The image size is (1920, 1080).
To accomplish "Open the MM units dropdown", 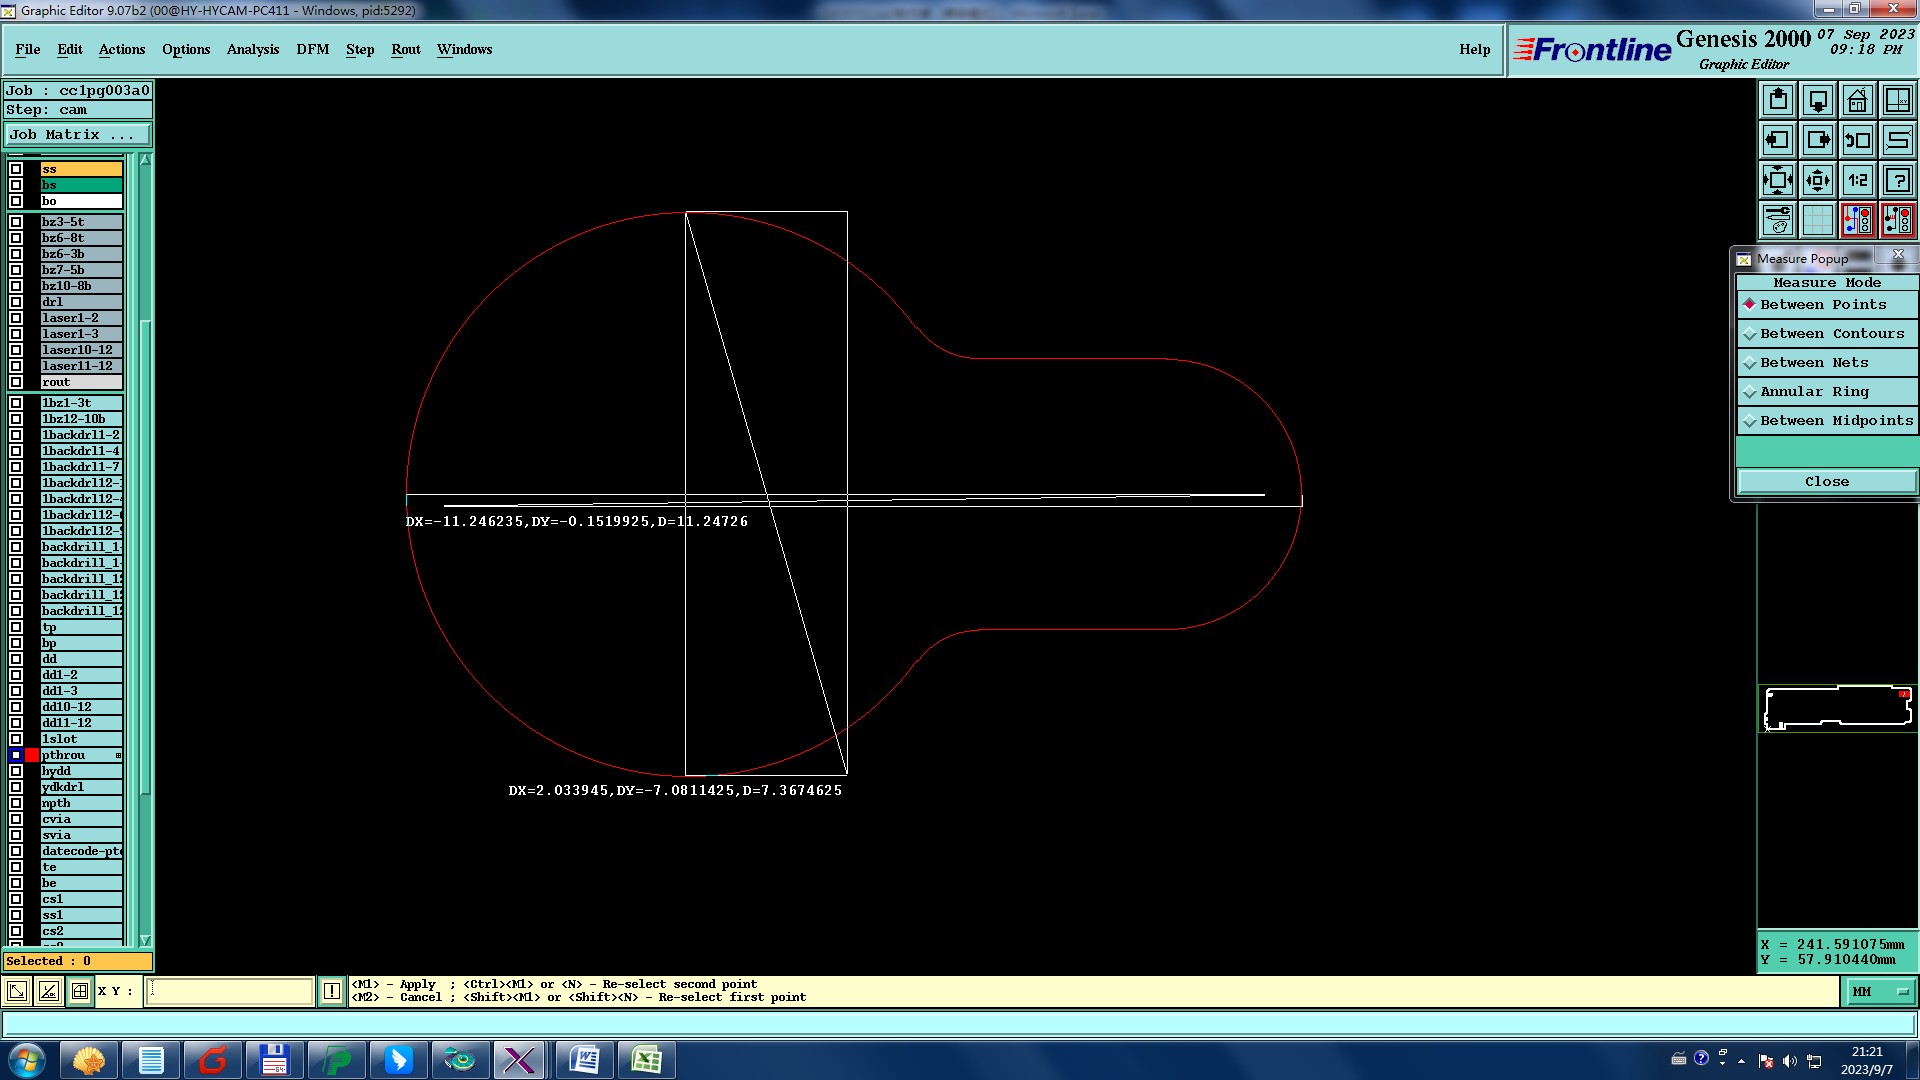I will (x=1880, y=991).
